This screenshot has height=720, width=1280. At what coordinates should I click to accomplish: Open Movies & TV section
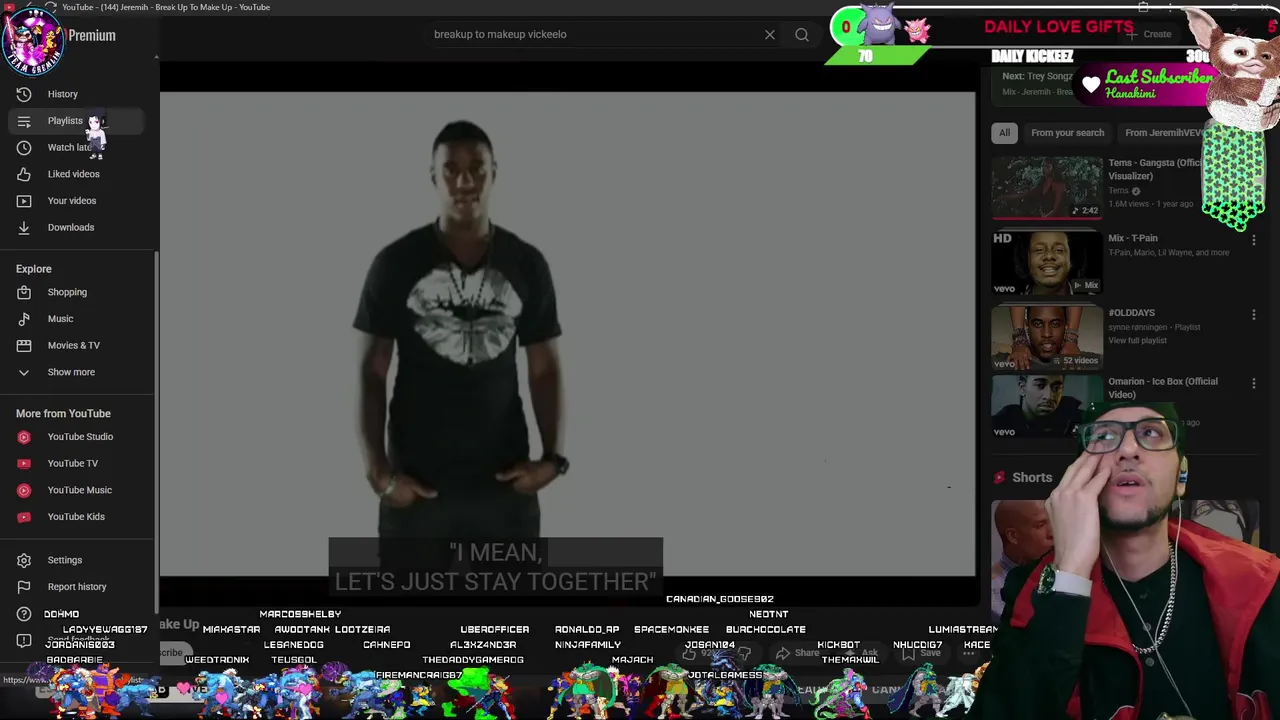77,345
